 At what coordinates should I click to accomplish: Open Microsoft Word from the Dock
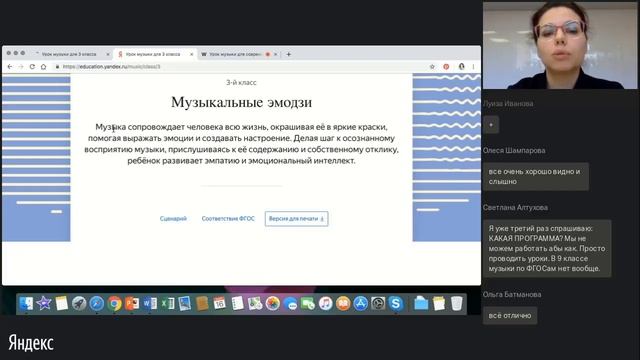coord(150,304)
